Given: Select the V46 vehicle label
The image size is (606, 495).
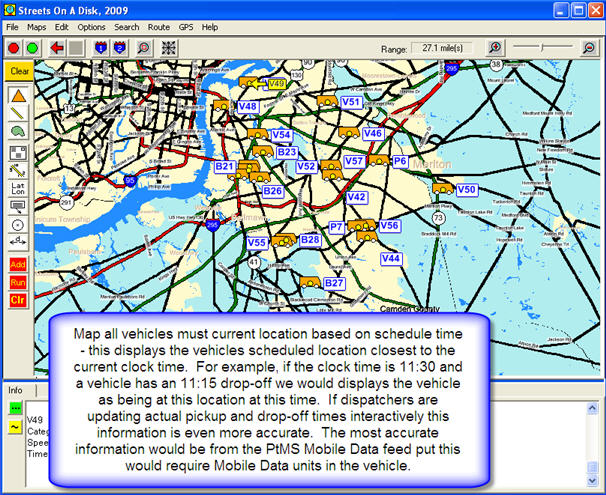Looking at the screenshot, I should coord(373,134).
